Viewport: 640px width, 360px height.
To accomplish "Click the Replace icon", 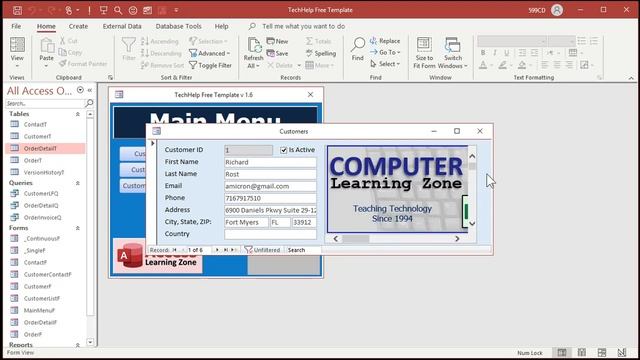I will point(373,41).
